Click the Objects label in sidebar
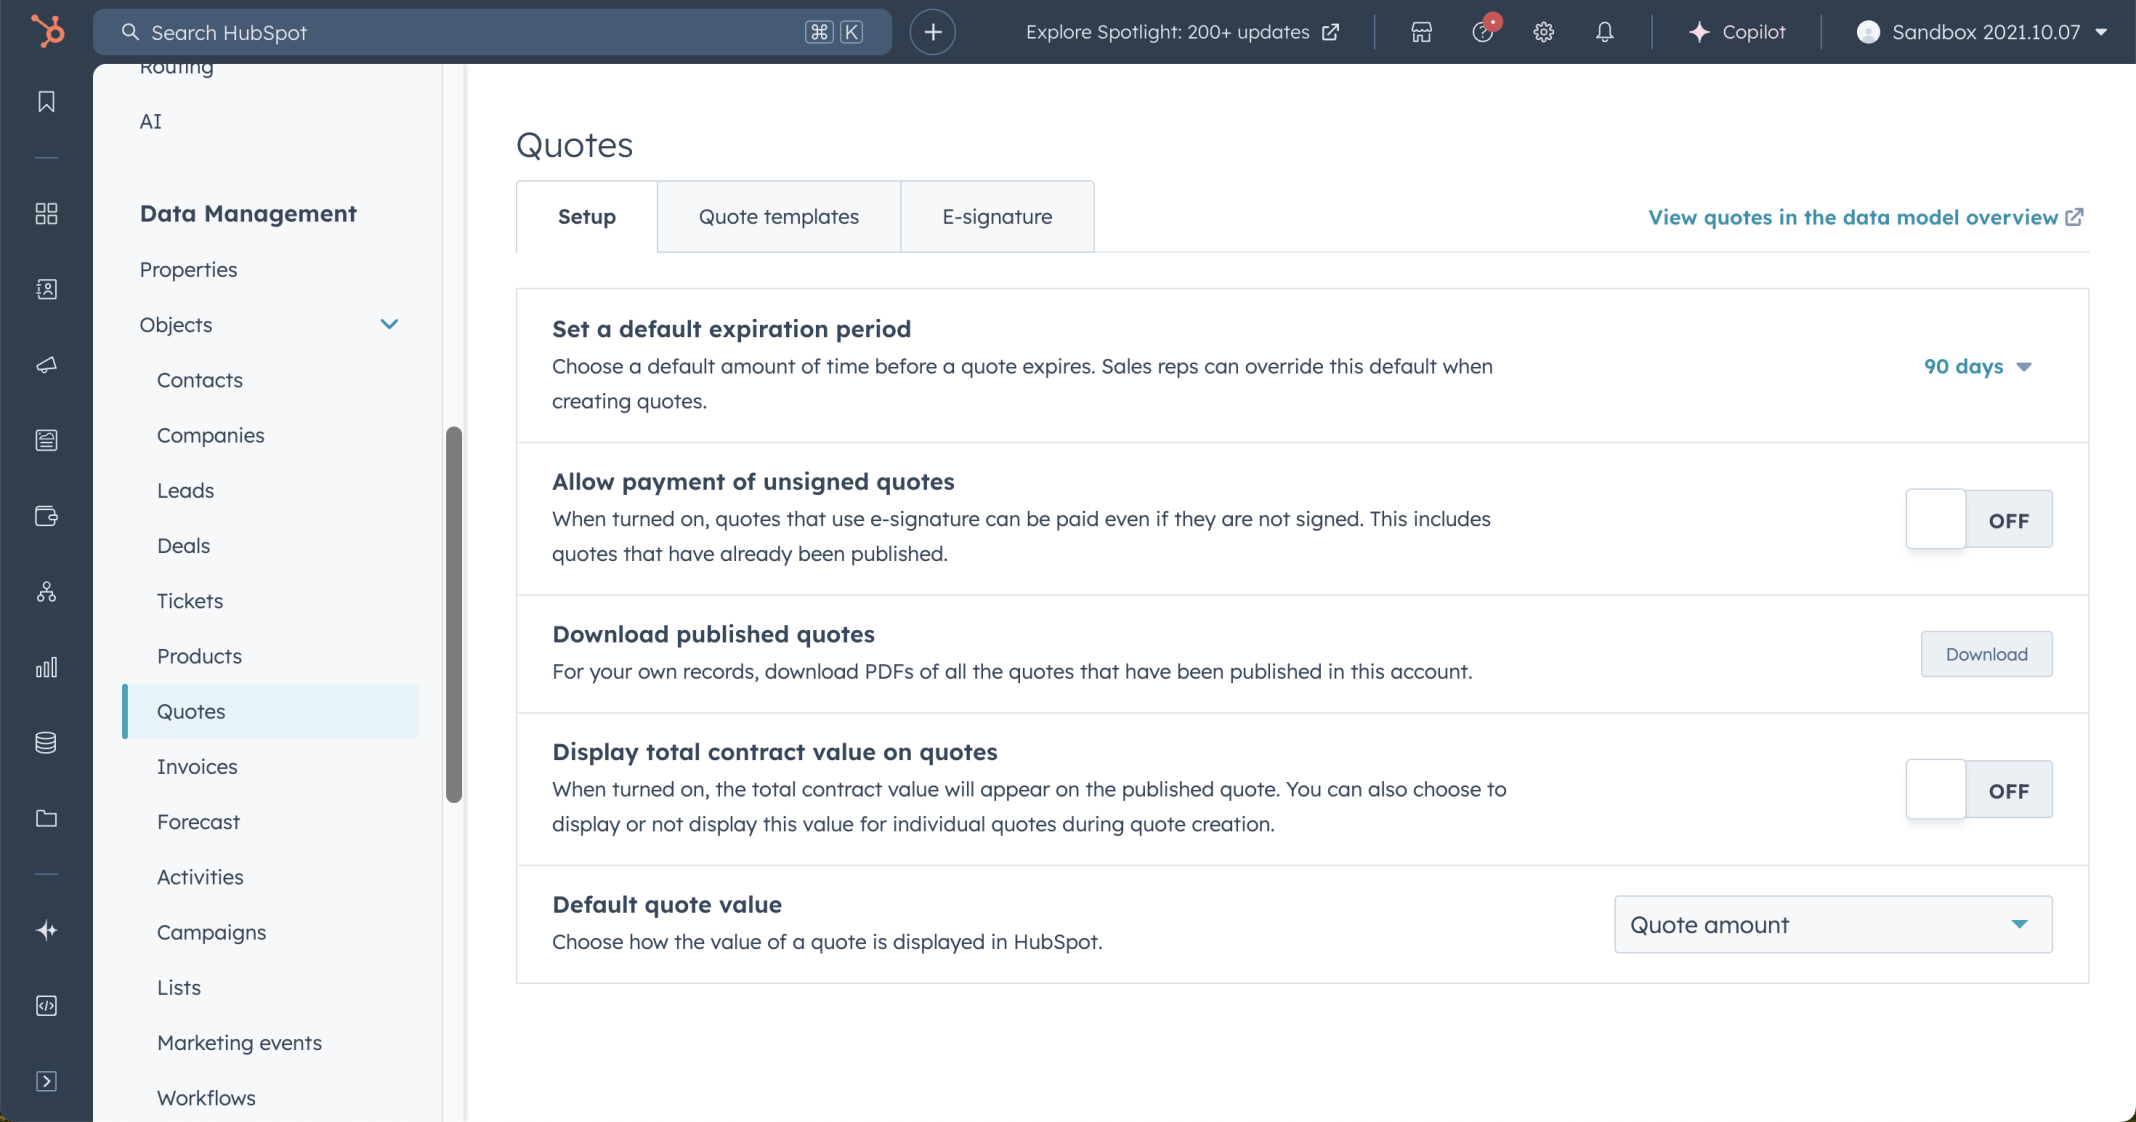The image size is (2136, 1122). (x=176, y=325)
